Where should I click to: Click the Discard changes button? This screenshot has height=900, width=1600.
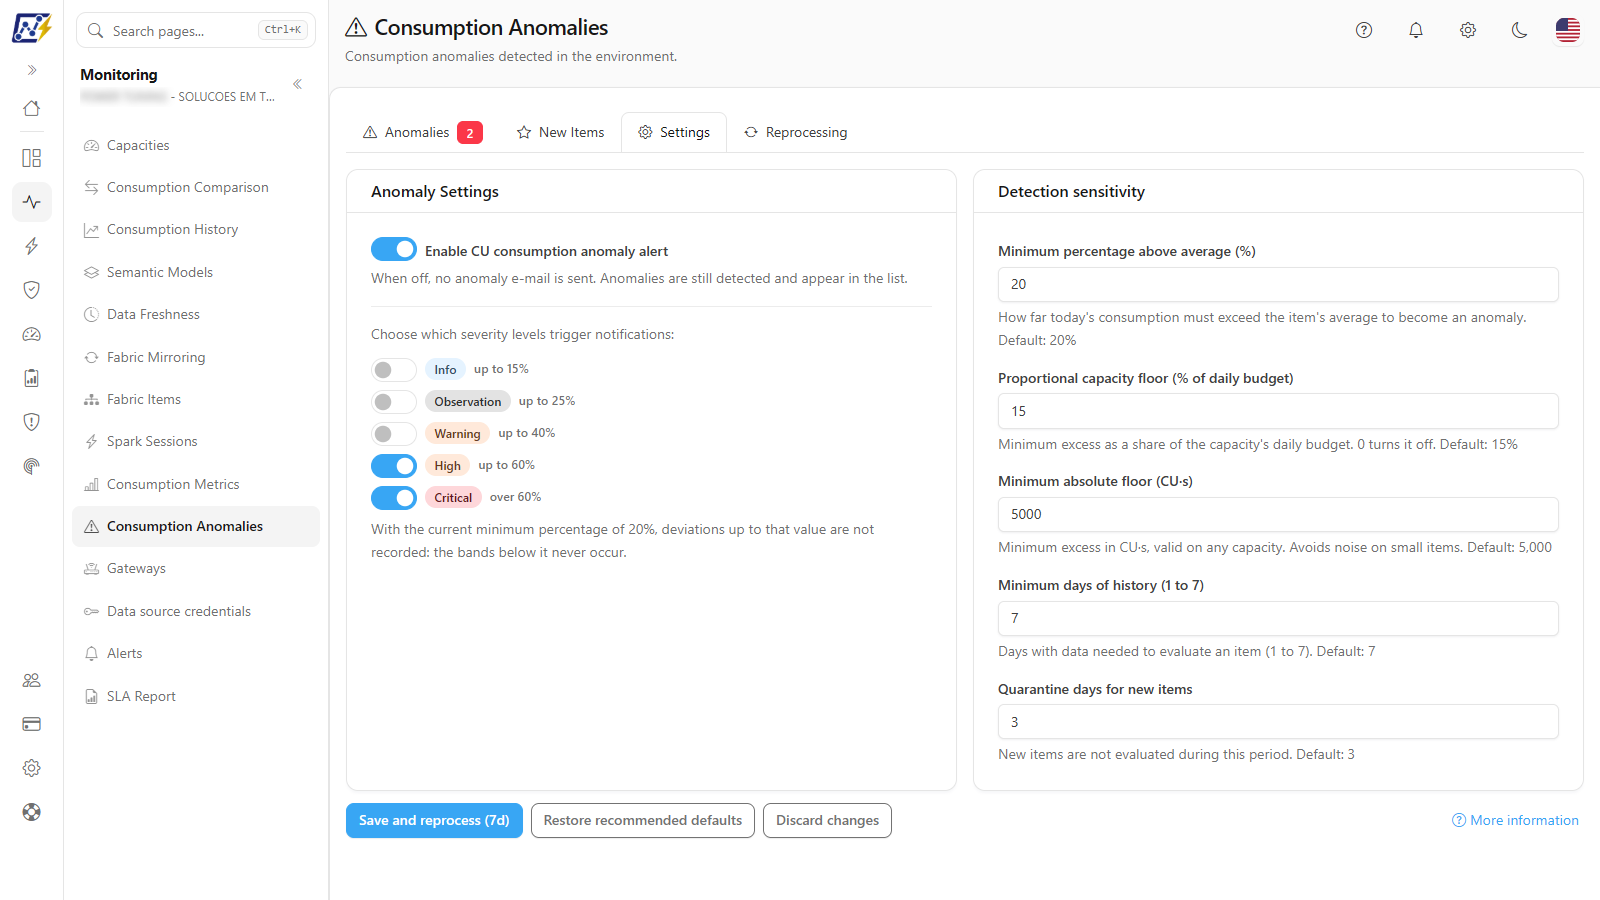[x=827, y=820]
